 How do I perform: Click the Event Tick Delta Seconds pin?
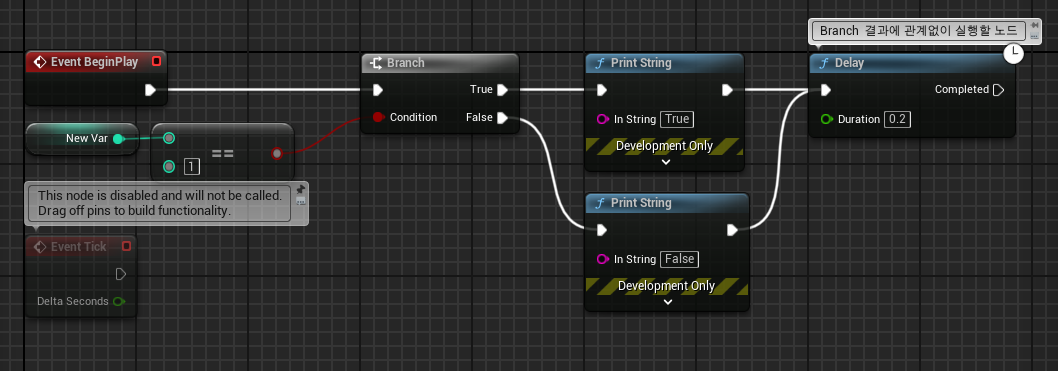click(x=119, y=301)
